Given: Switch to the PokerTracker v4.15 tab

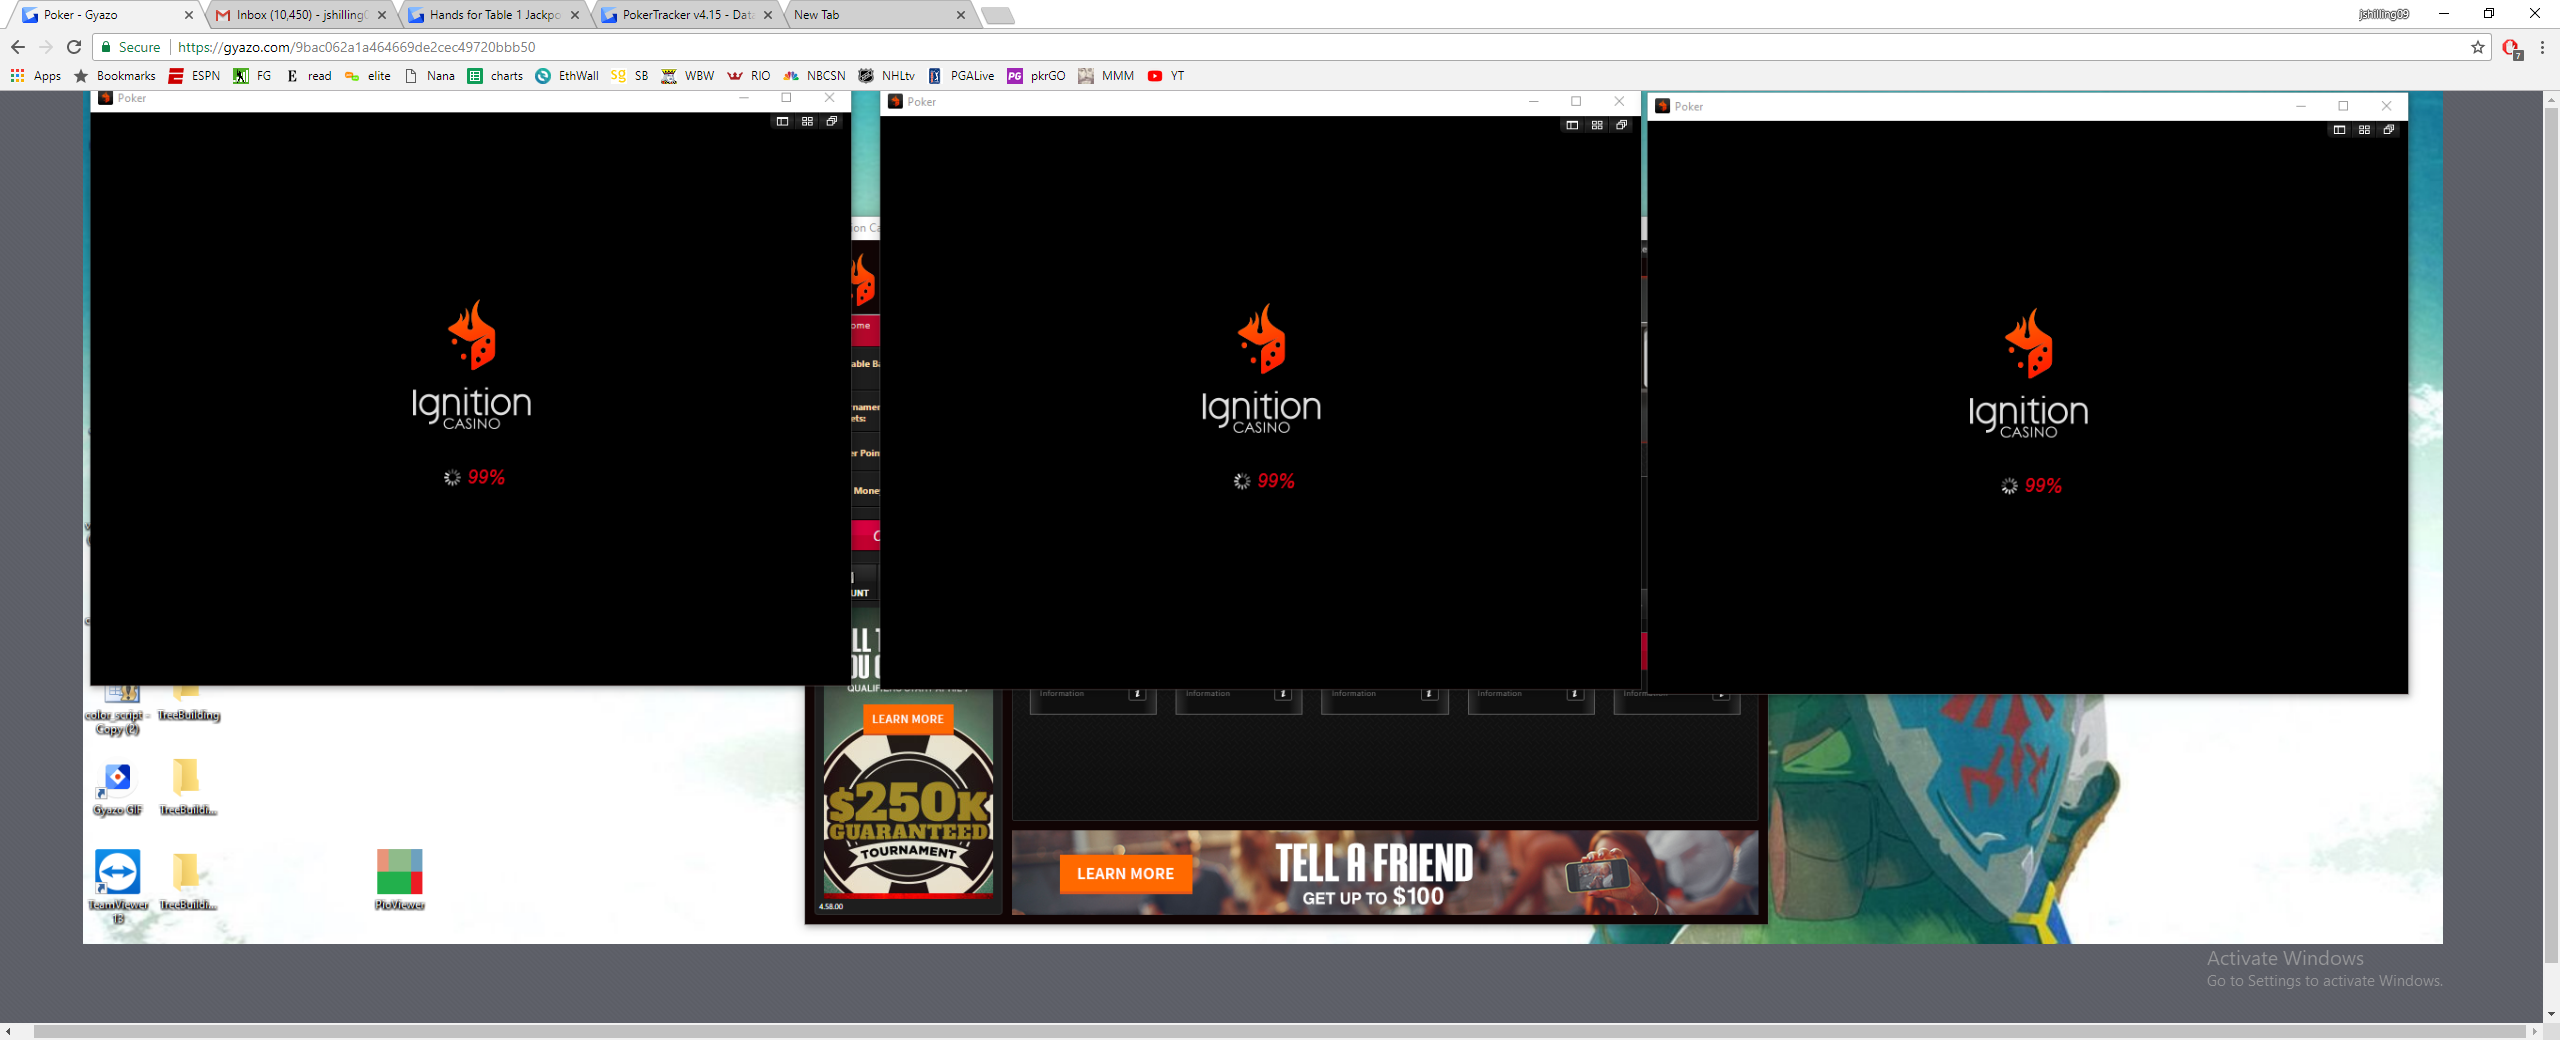Looking at the screenshot, I should (687, 15).
